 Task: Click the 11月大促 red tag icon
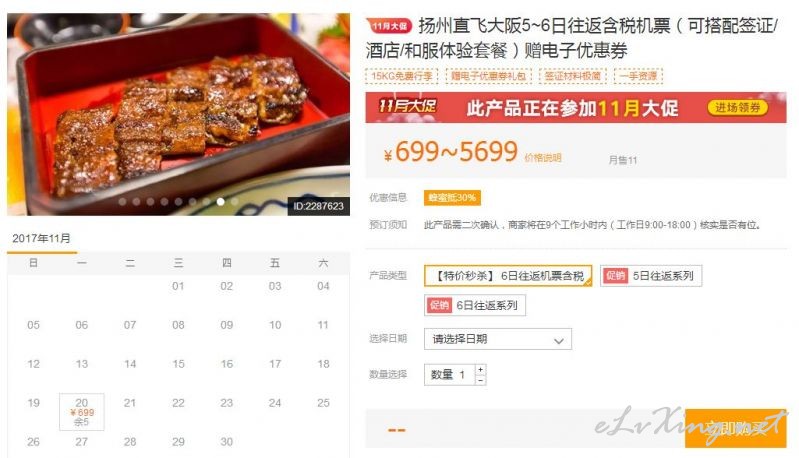389,25
